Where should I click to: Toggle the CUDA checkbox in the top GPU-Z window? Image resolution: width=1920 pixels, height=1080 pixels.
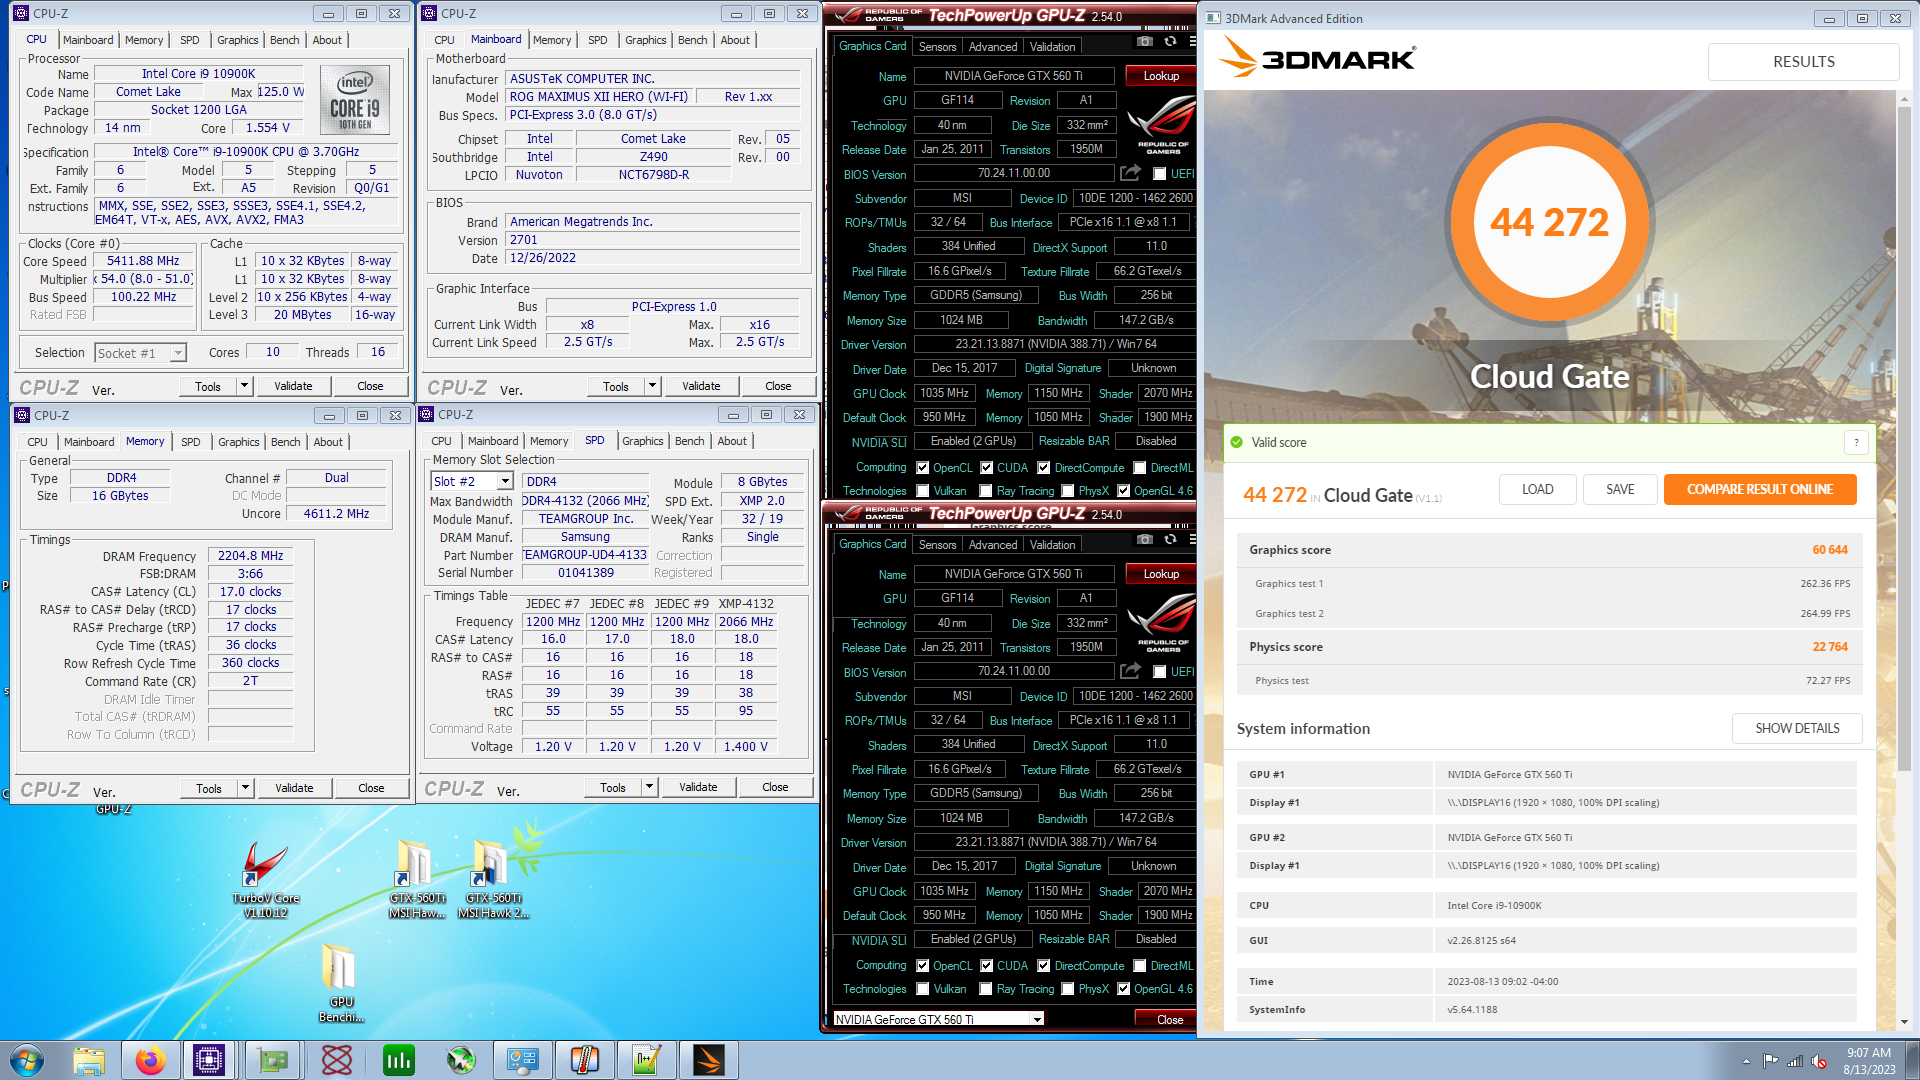[x=987, y=467]
